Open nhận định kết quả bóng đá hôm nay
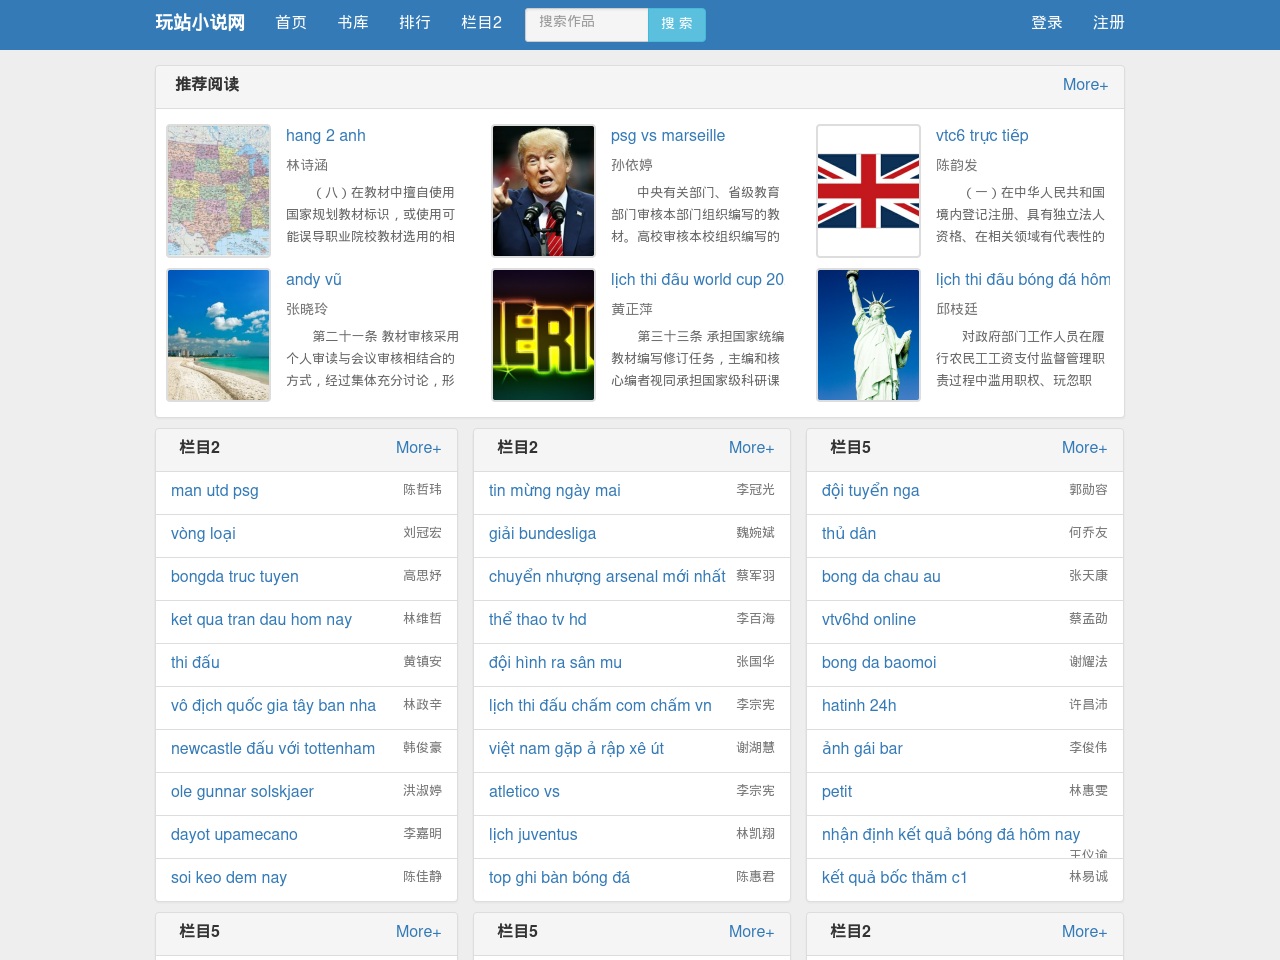1280x960 pixels. [951, 835]
